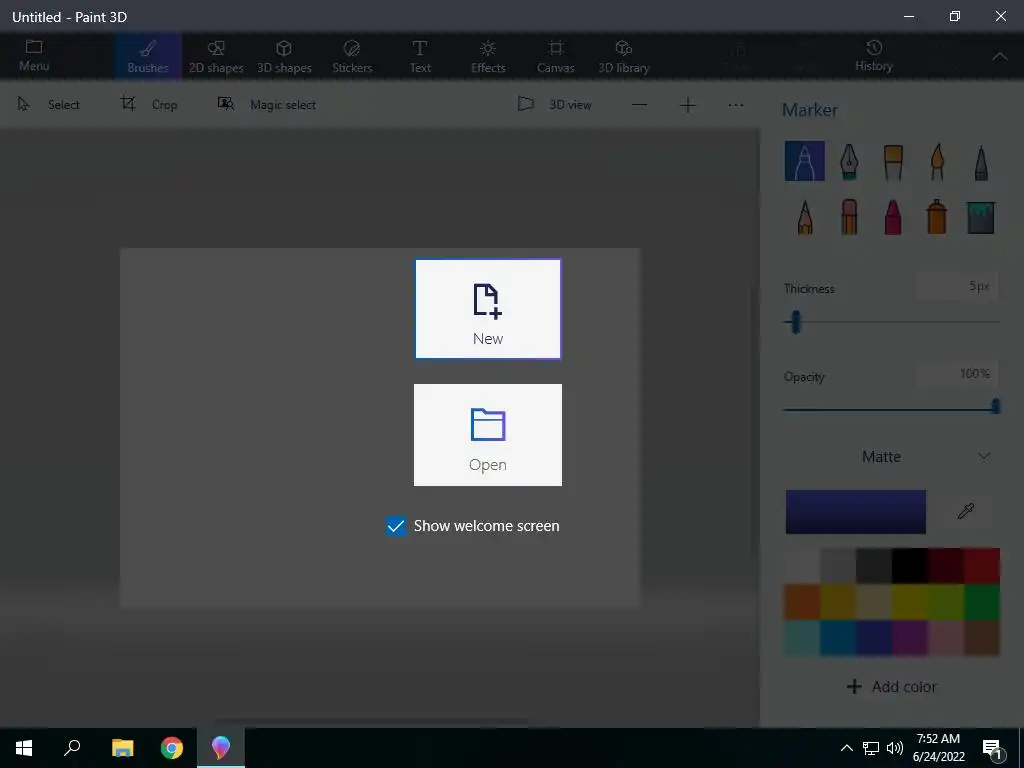Switch to the Stickers tab
Screen dimensions: 1024x768
tap(352, 56)
